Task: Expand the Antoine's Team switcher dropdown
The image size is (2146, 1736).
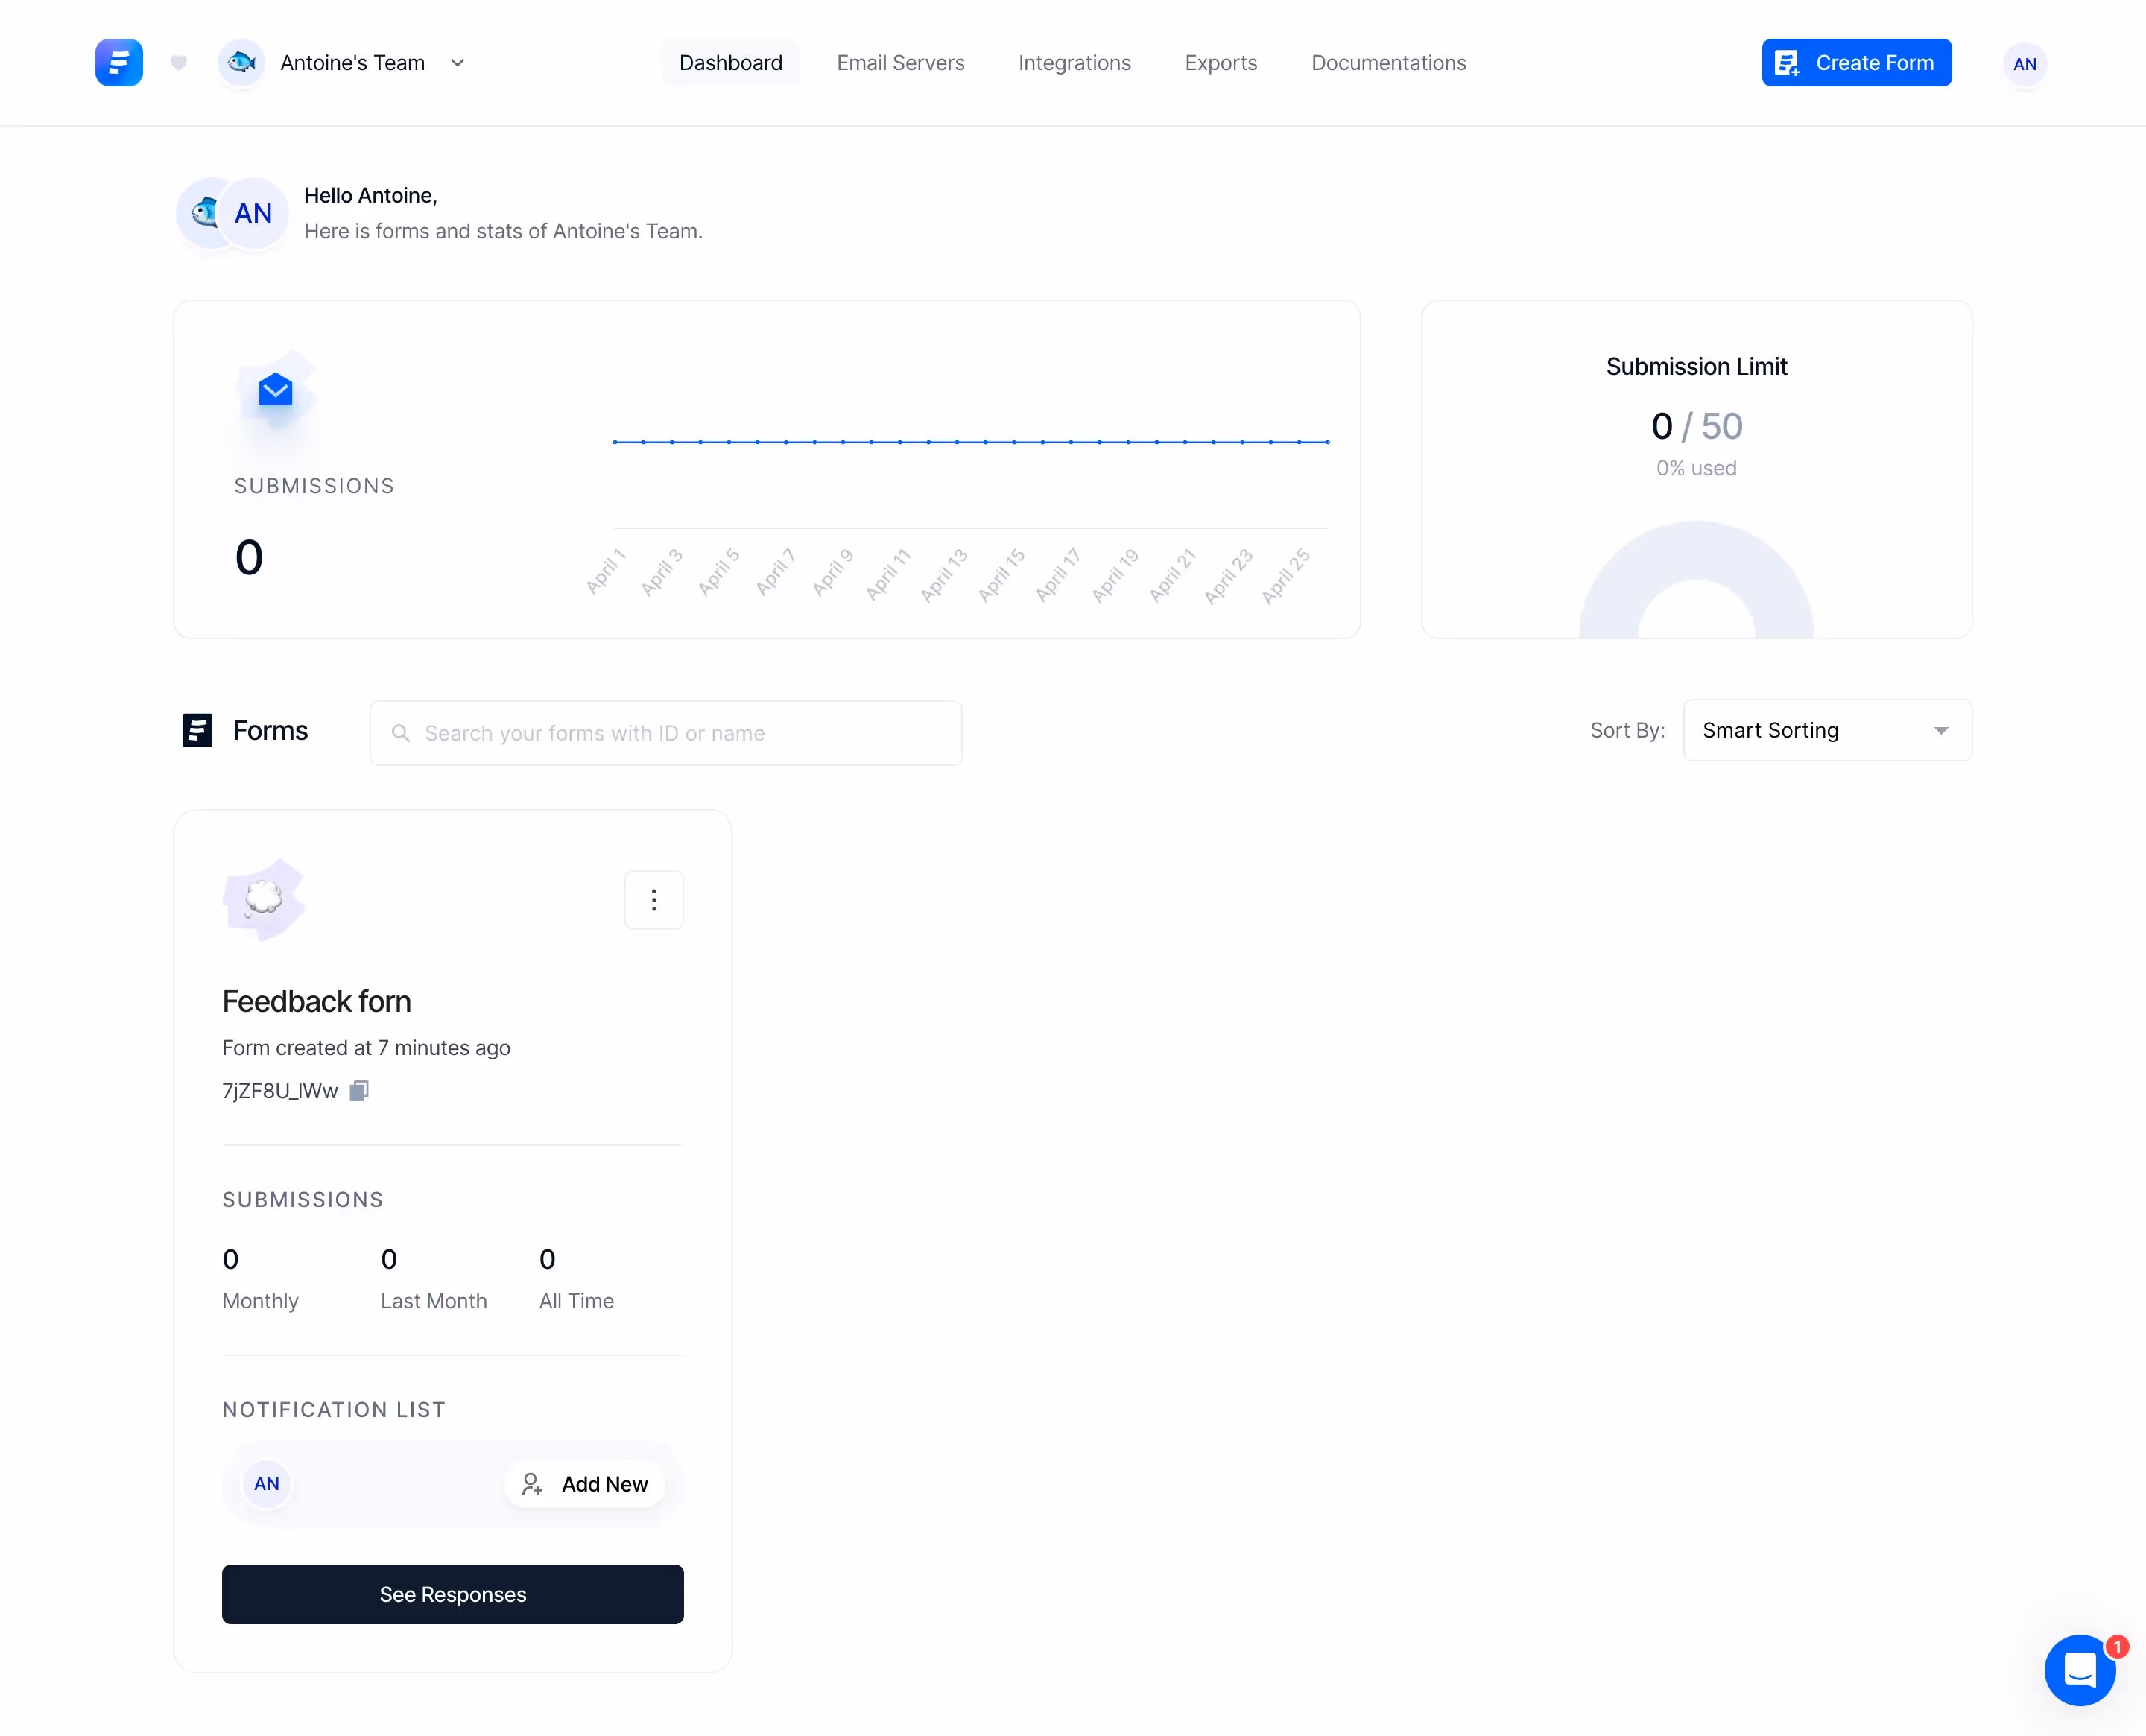Action: tap(457, 62)
